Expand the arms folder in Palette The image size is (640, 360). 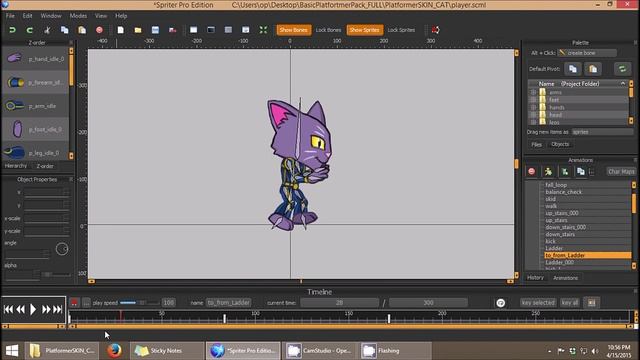[533, 93]
